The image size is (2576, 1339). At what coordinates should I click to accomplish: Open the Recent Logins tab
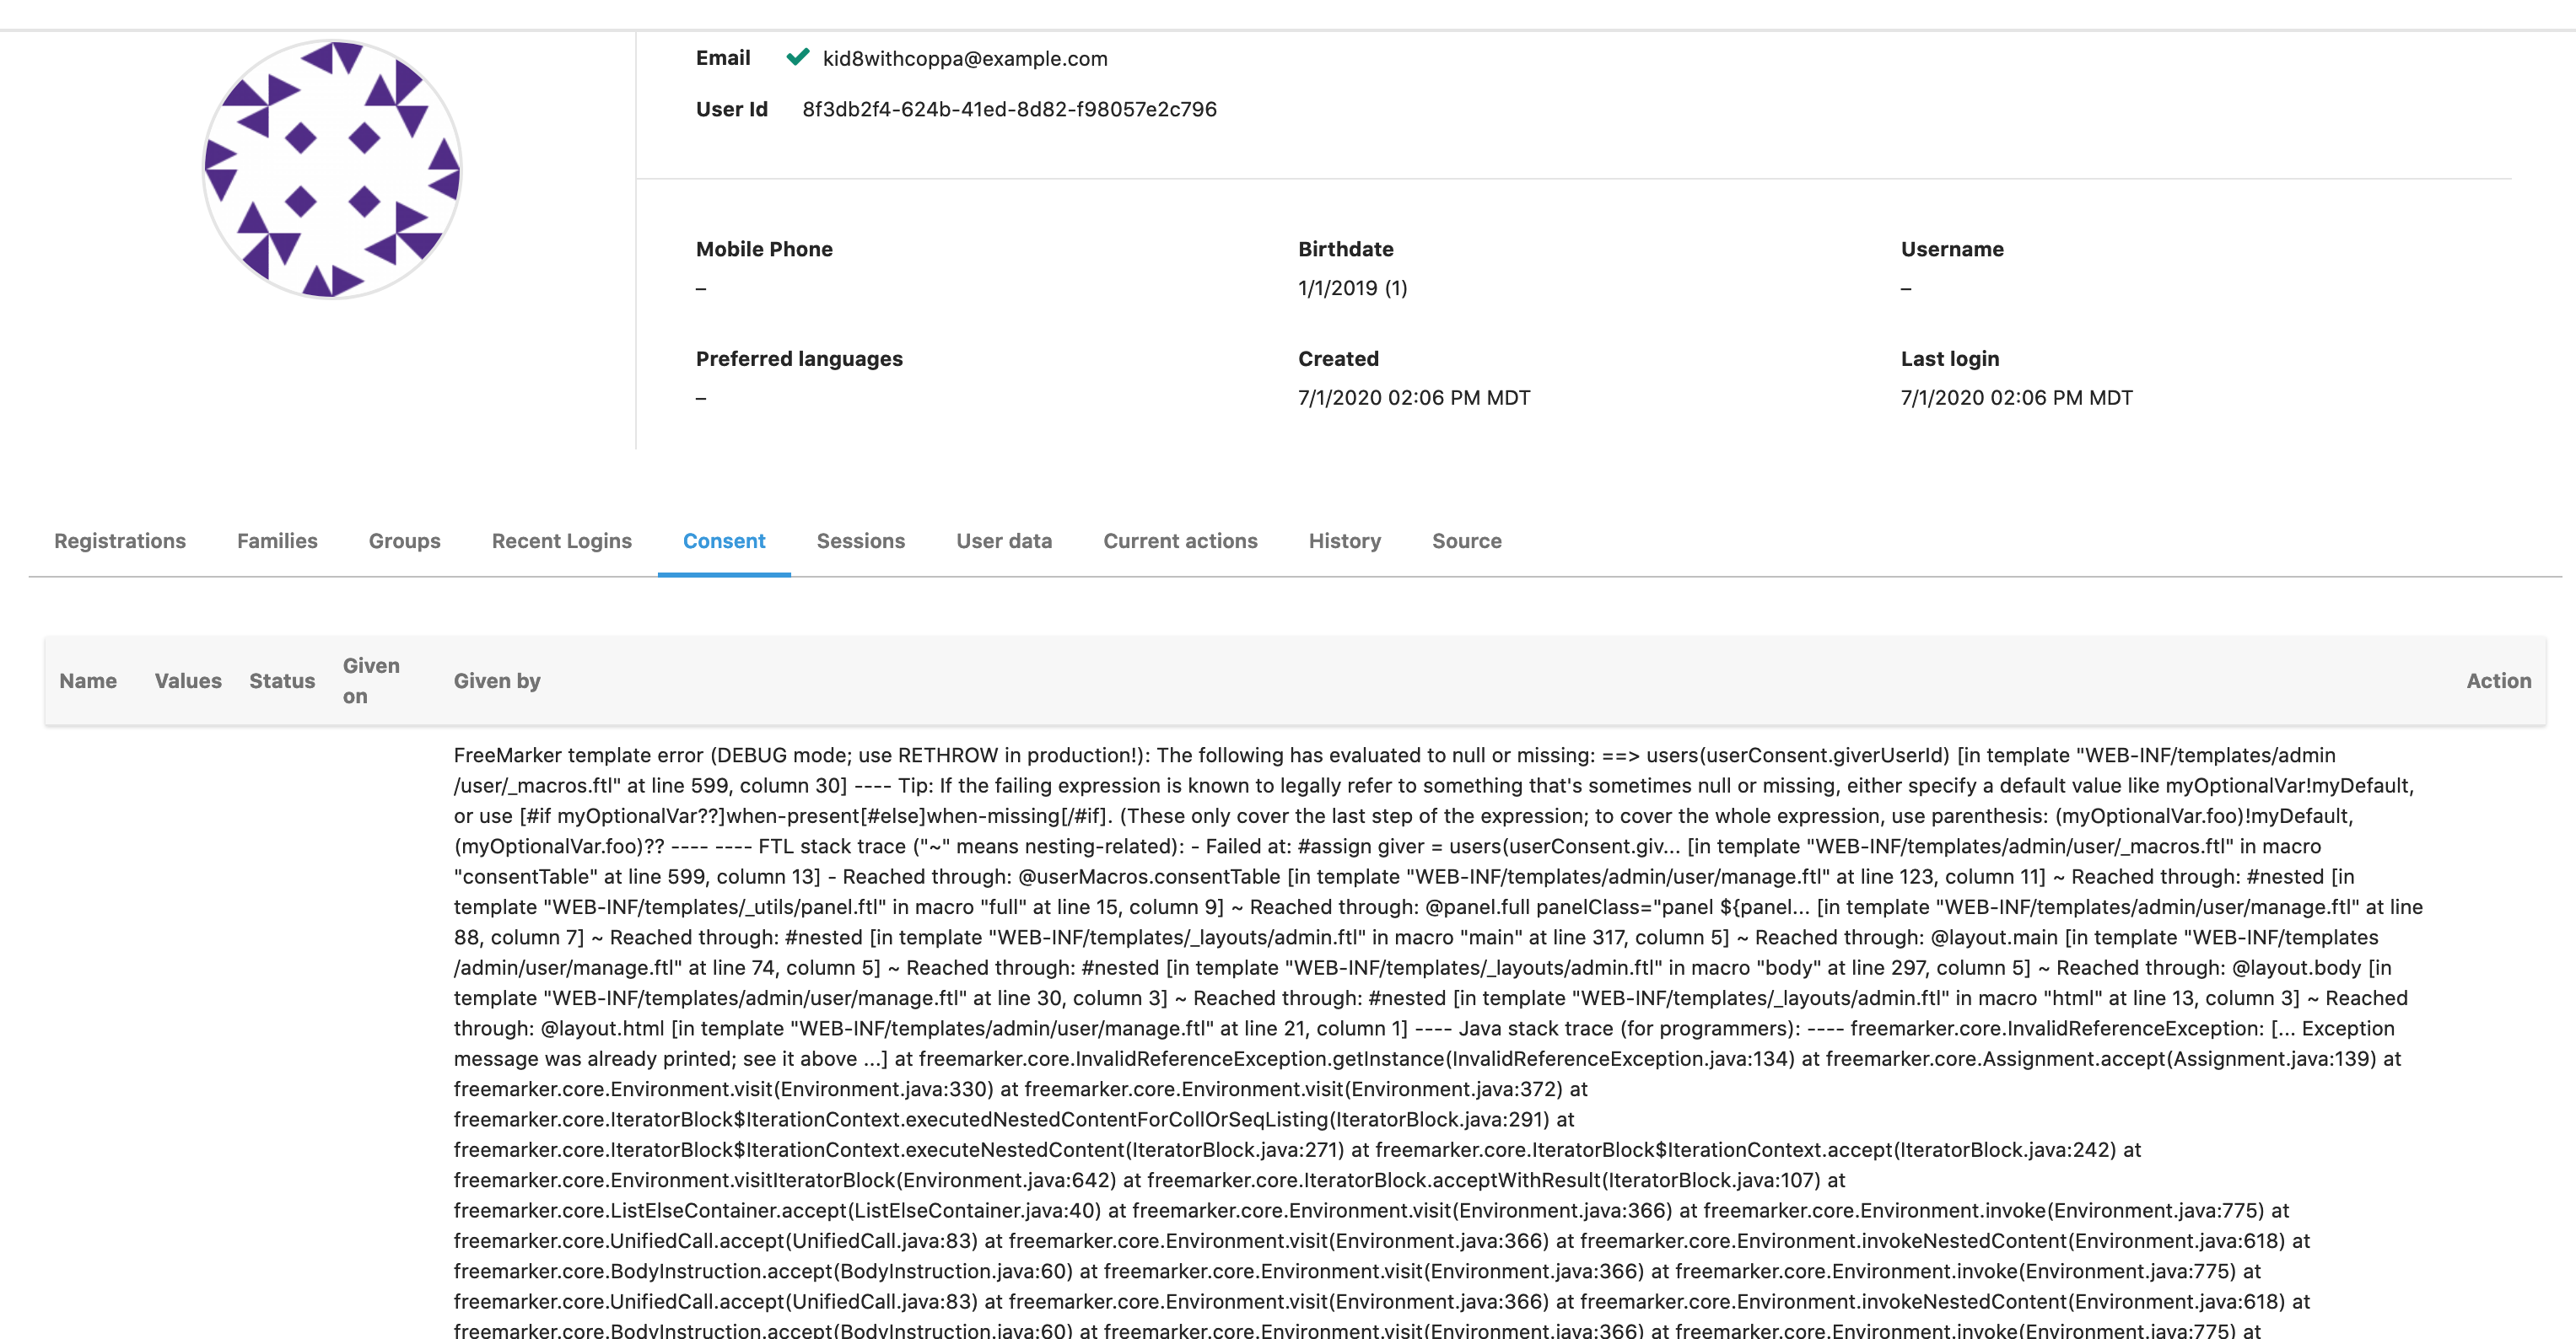tap(561, 541)
